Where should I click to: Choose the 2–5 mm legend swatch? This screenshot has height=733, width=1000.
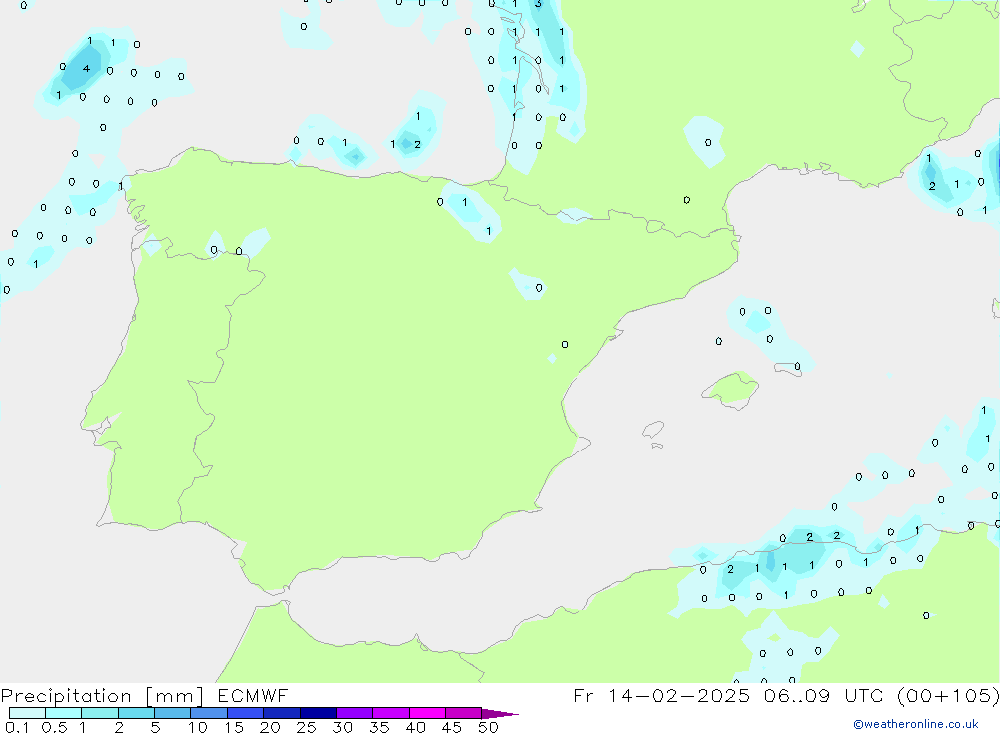136,713
